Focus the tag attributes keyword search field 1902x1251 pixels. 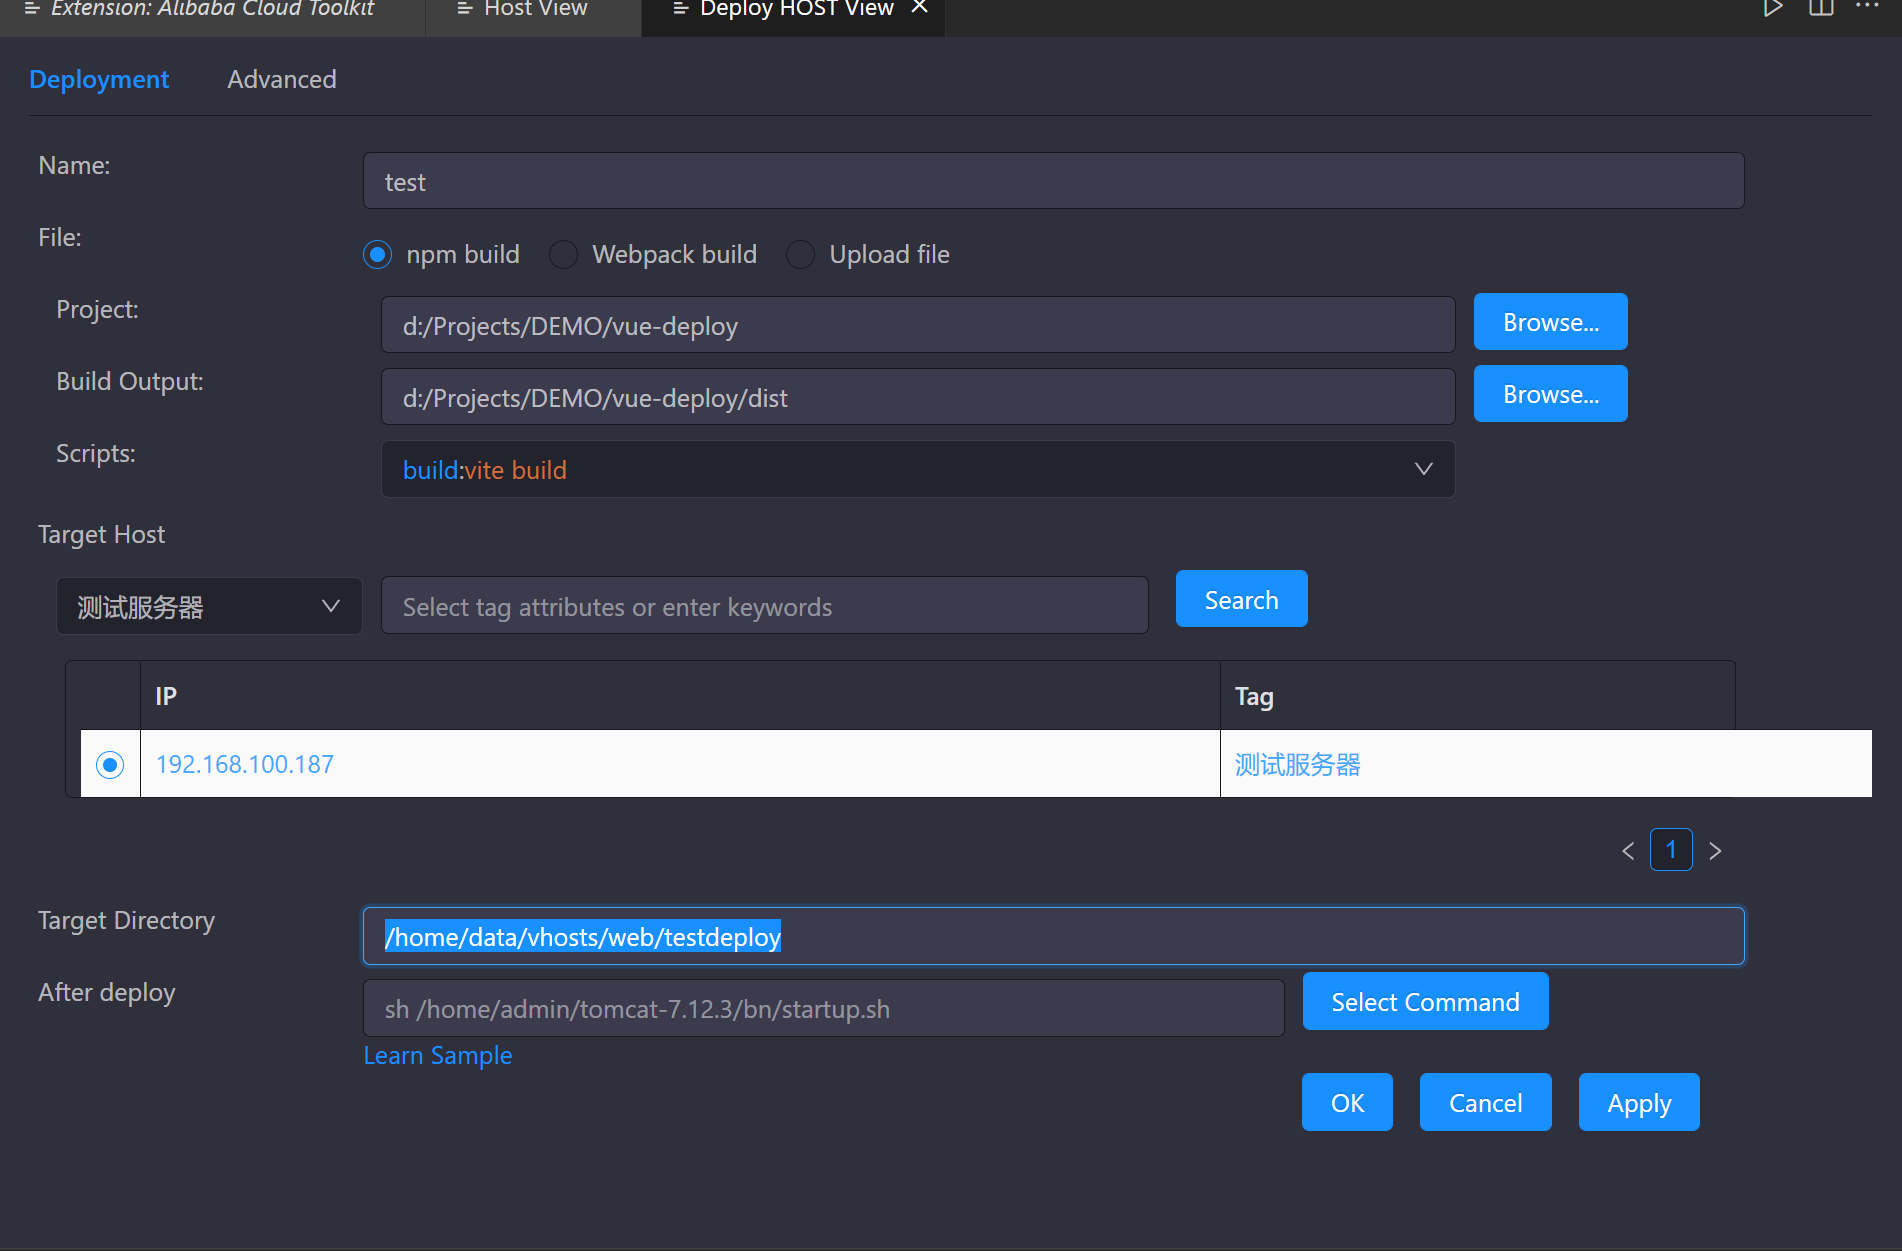click(x=765, y=606)
